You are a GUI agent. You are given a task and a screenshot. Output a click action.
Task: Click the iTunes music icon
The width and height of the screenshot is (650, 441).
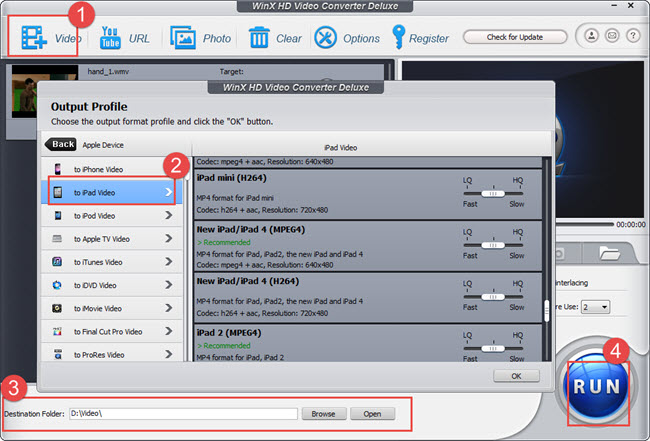tap(57, 262)
